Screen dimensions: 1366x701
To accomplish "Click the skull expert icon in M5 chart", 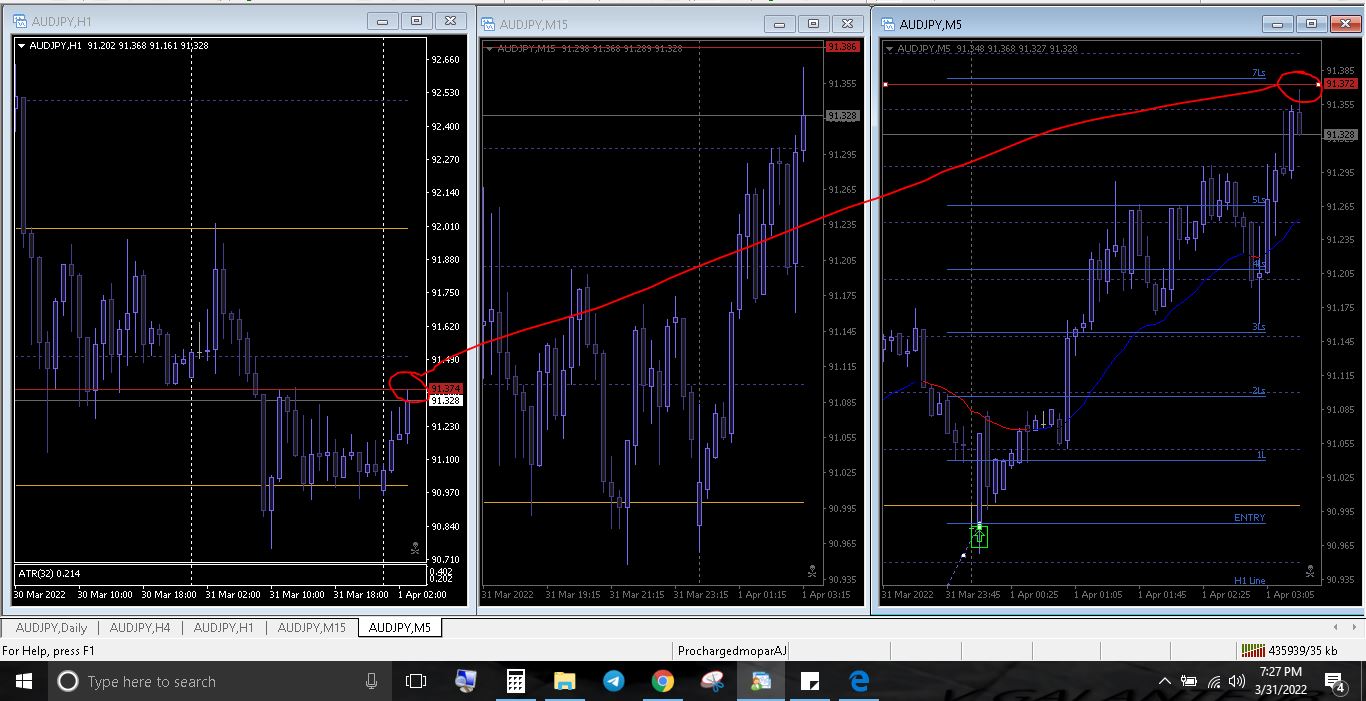I will pos(1310,571).
